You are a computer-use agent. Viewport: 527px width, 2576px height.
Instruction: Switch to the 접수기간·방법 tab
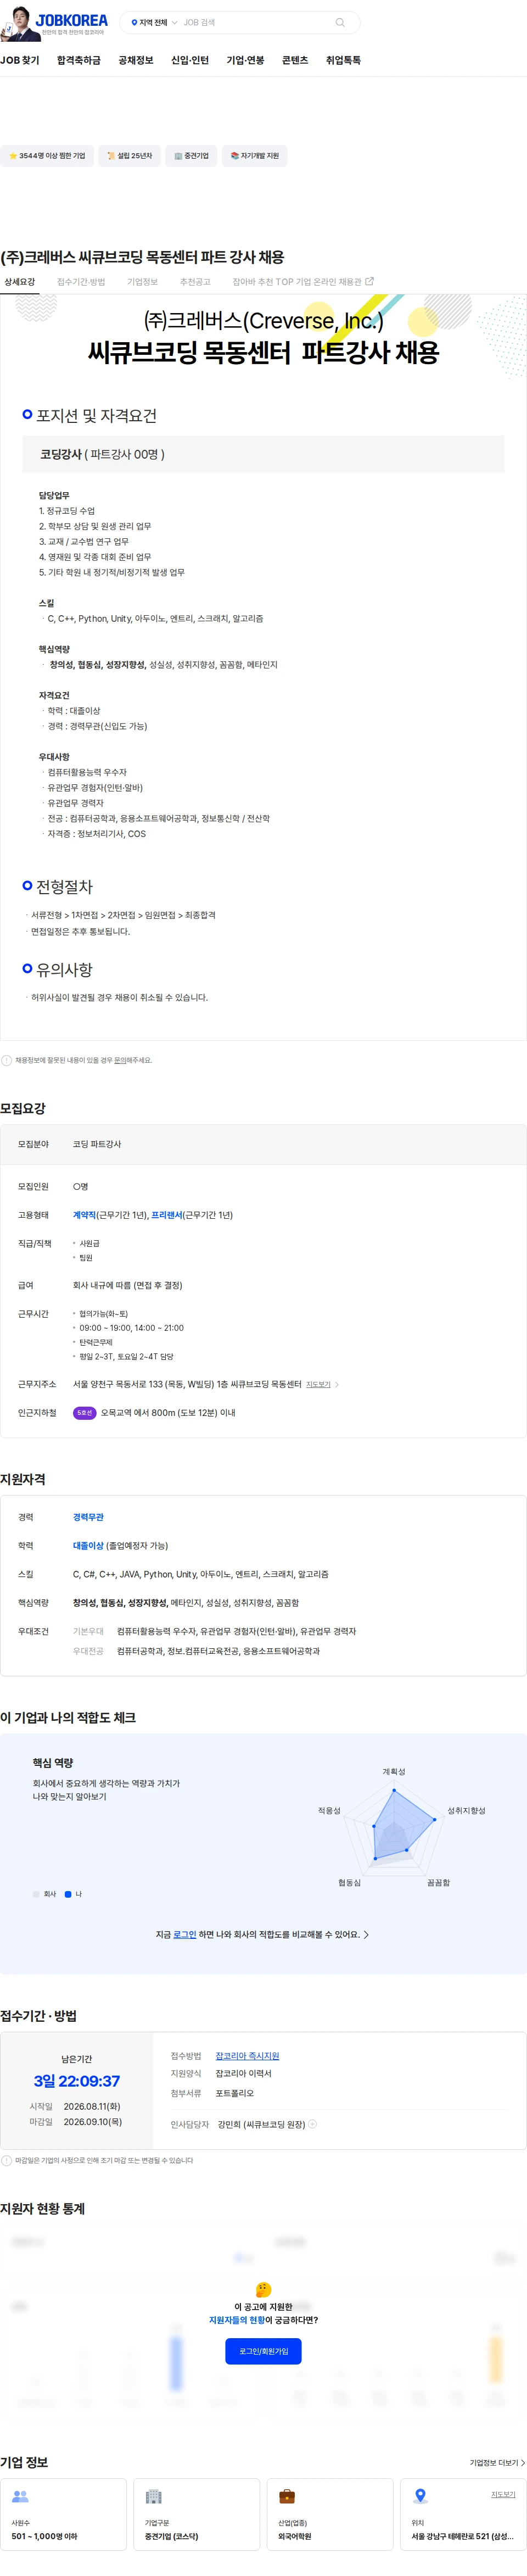[x=81, y=282]
